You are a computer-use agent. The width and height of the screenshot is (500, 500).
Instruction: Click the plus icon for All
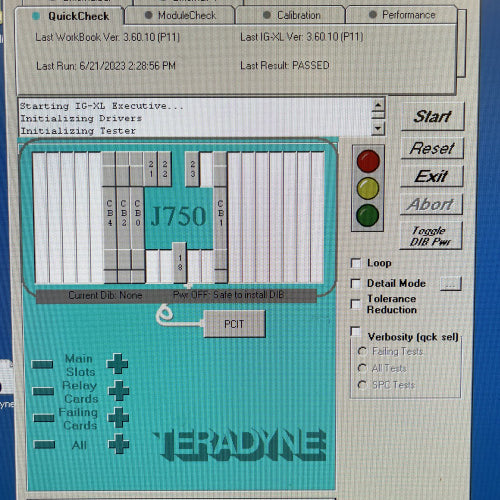(x=119, y=444)
